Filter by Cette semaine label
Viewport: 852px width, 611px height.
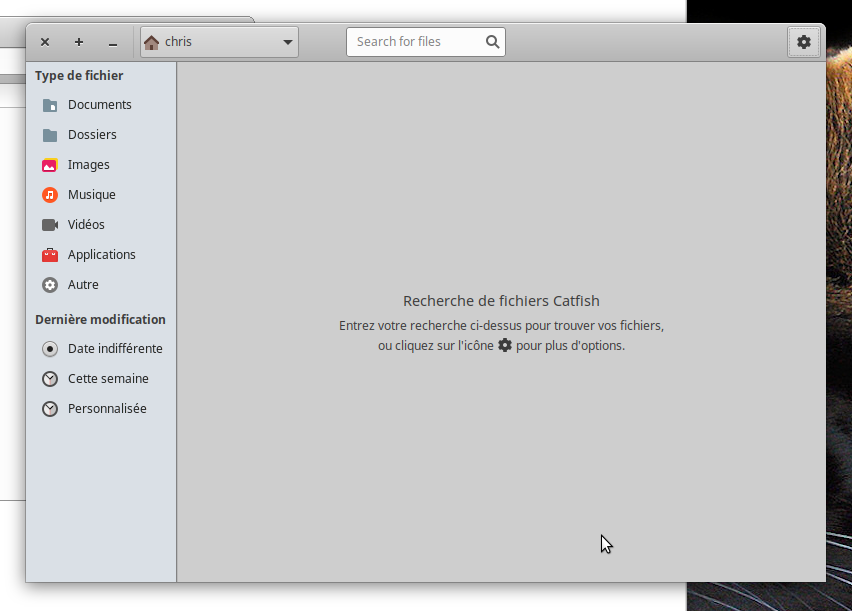(x=108, y=379)
